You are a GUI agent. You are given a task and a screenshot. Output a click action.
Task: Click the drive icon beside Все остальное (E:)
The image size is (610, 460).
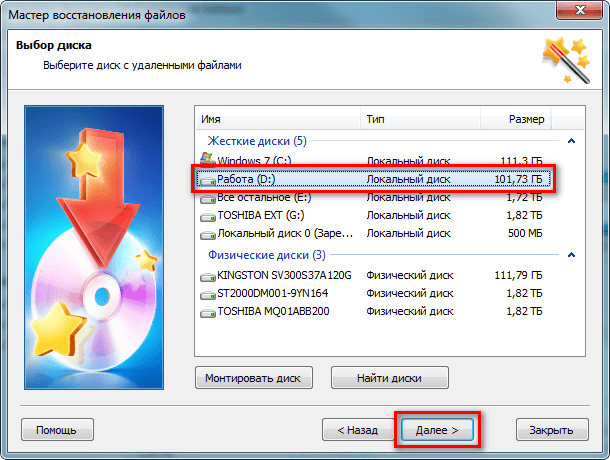click(x=208, y=199)
